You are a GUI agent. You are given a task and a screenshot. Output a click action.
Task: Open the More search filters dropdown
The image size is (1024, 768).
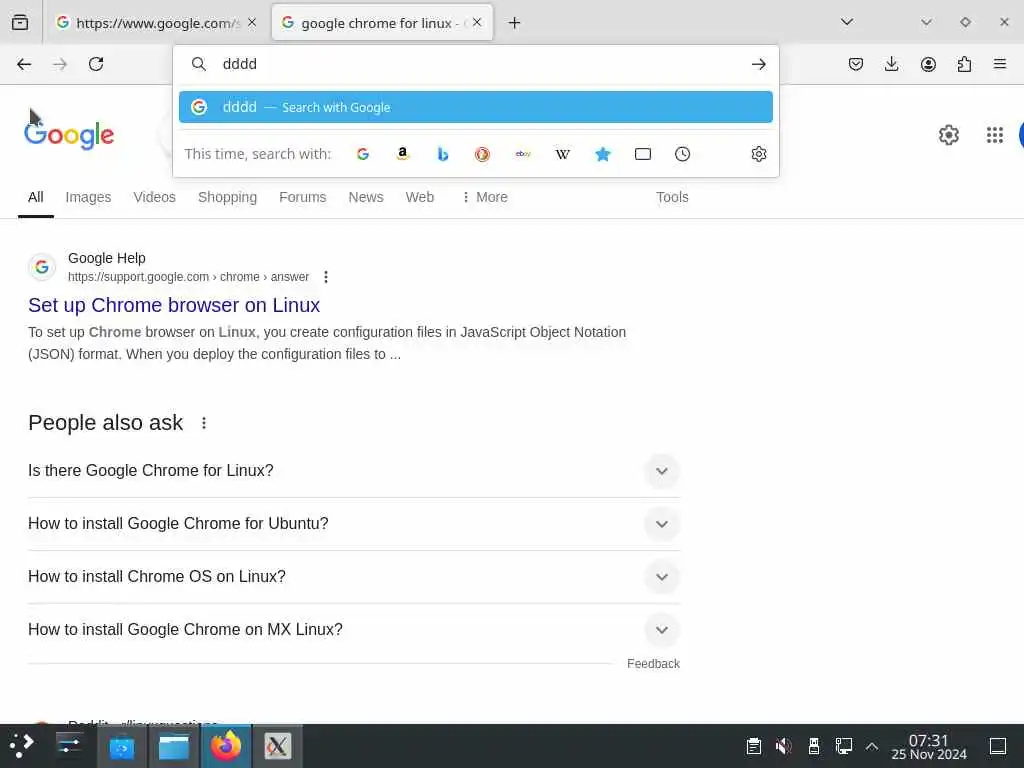(485, 197)
